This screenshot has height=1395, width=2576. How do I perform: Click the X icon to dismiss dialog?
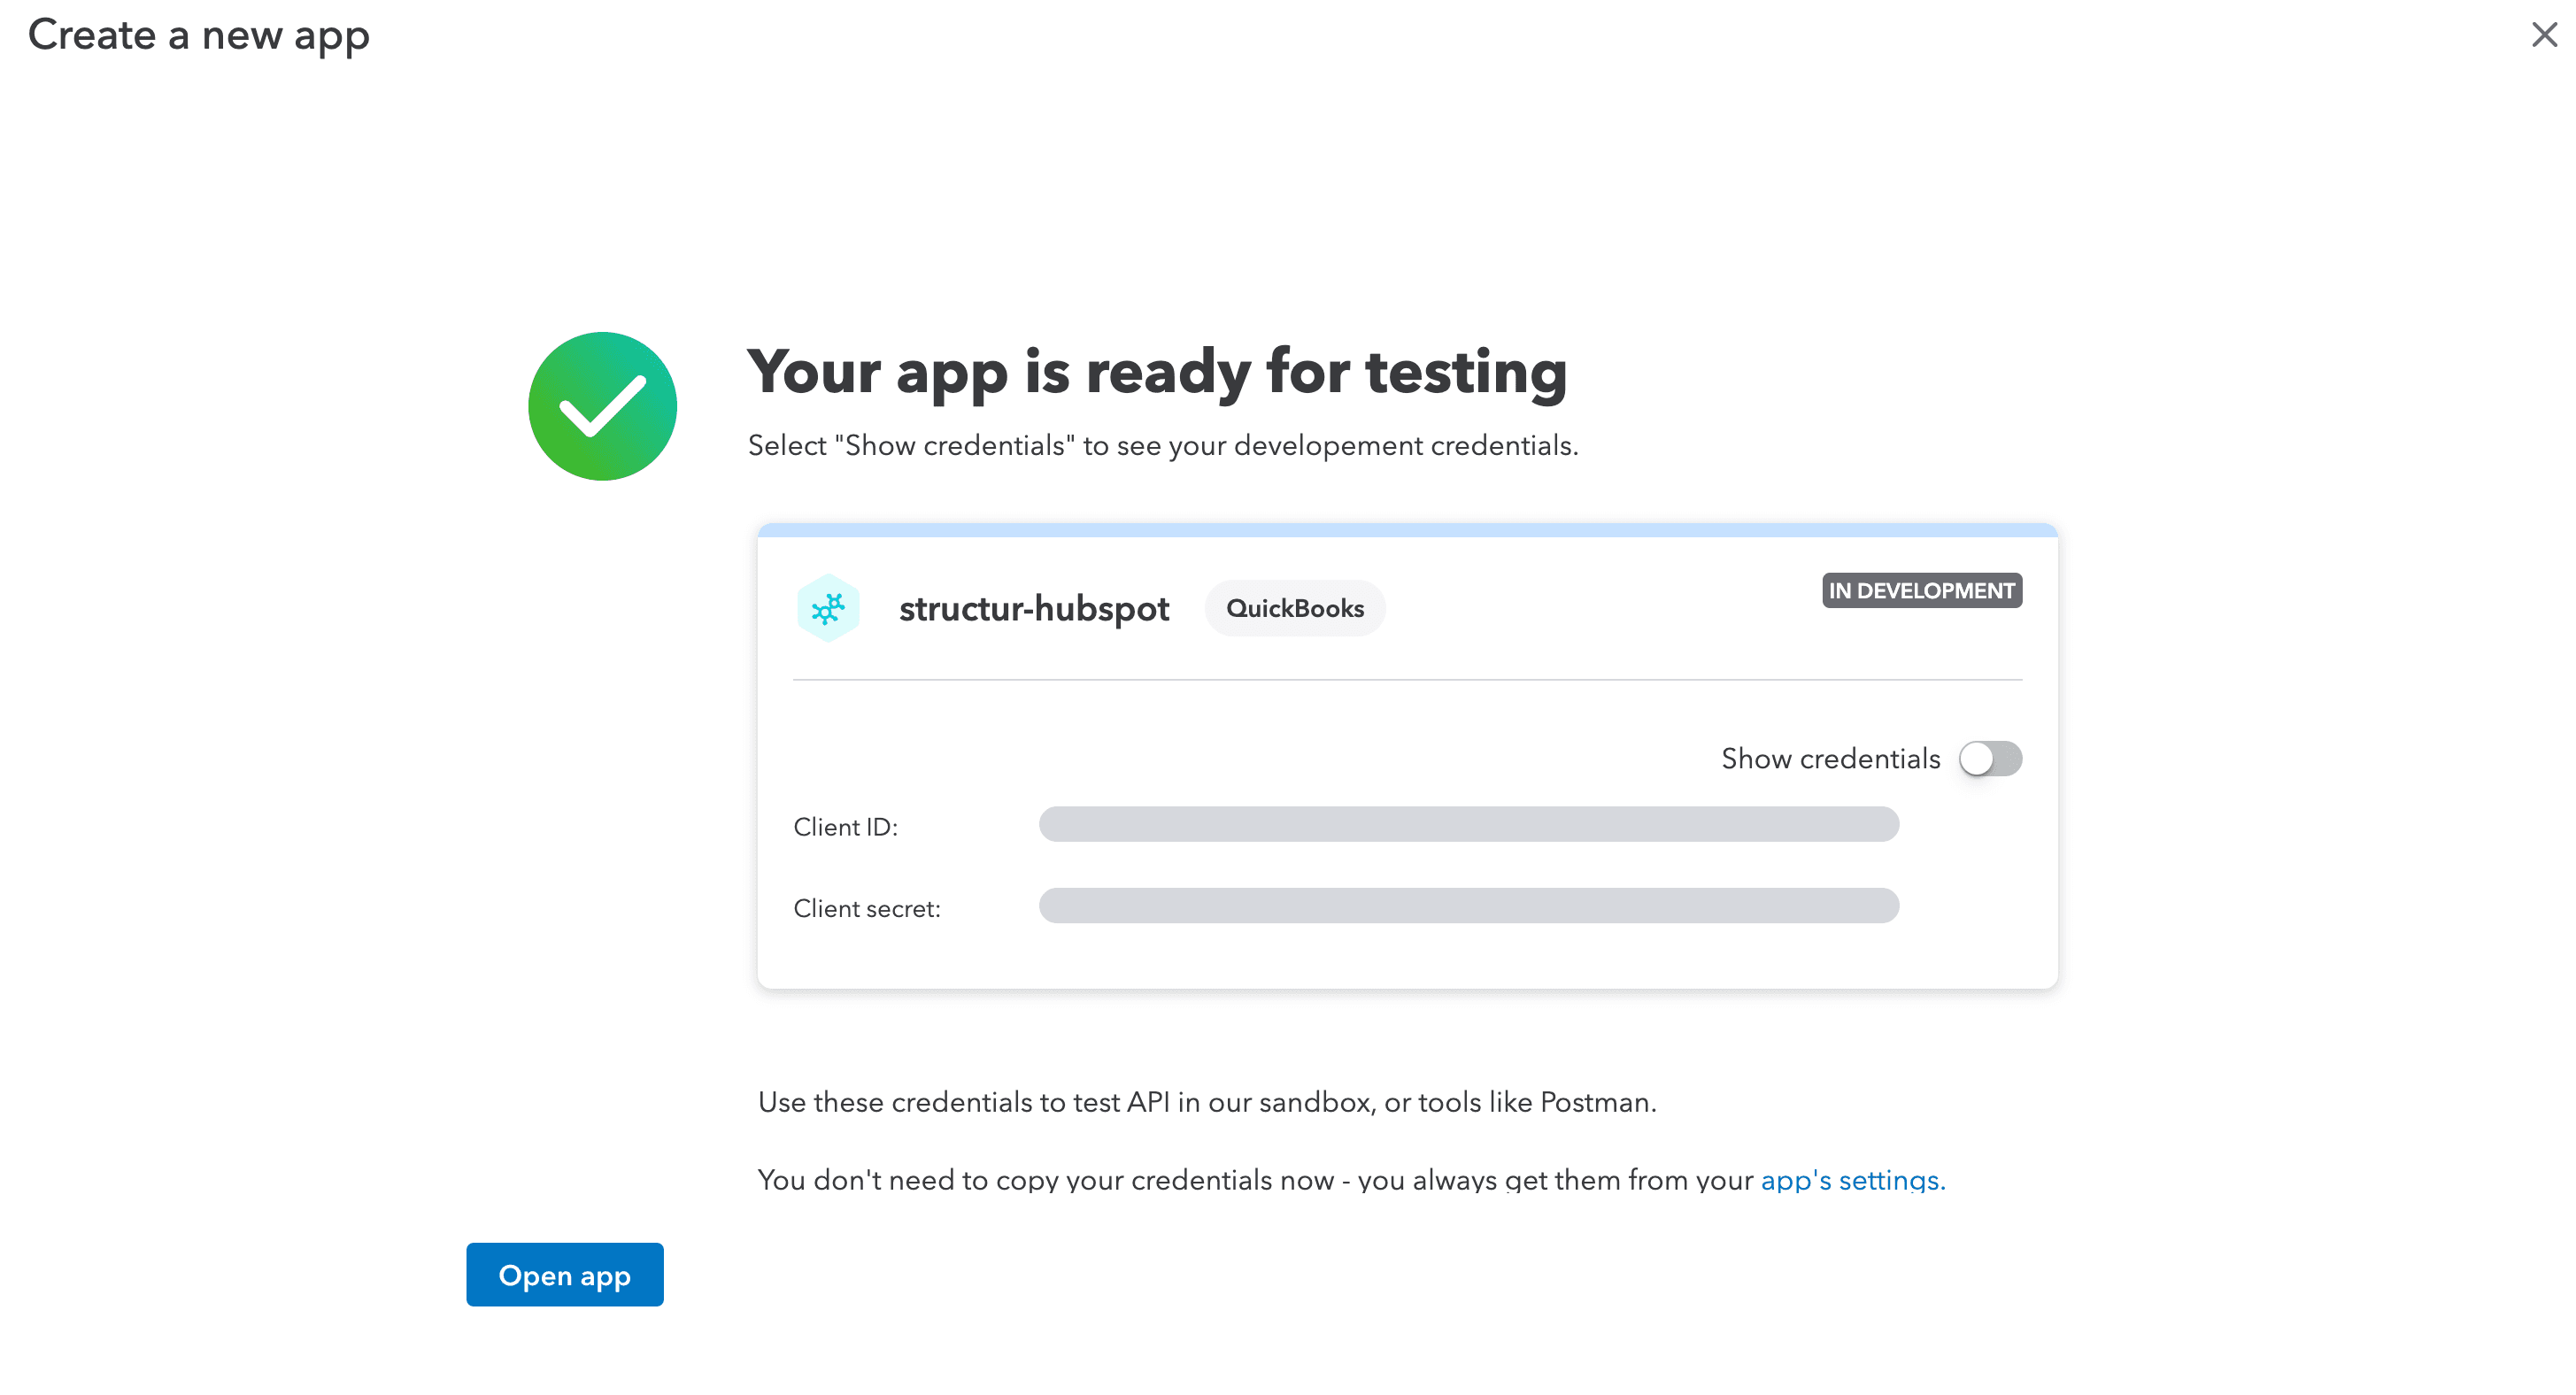coord(2543,35)
